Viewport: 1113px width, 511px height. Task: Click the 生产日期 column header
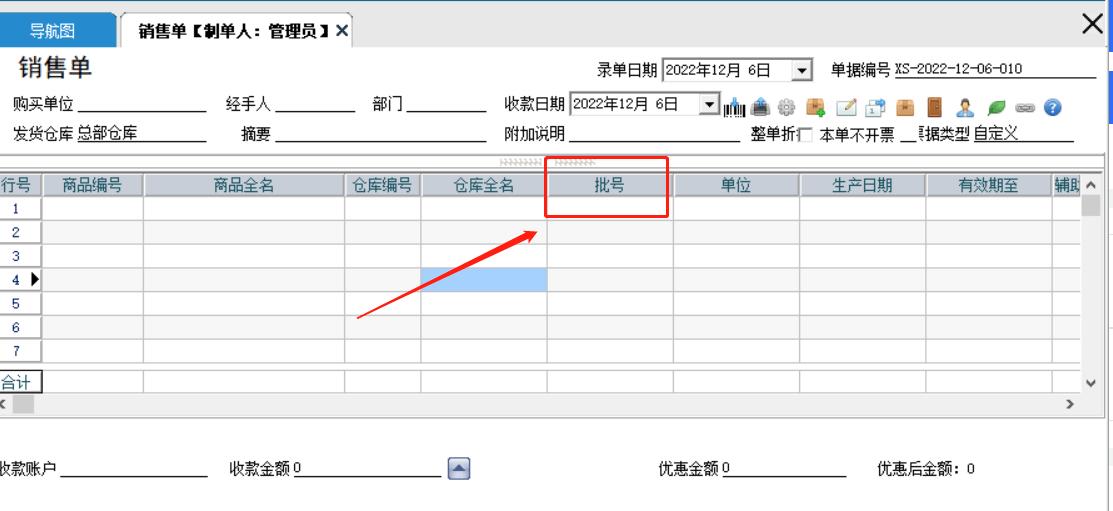click(862, 185)
